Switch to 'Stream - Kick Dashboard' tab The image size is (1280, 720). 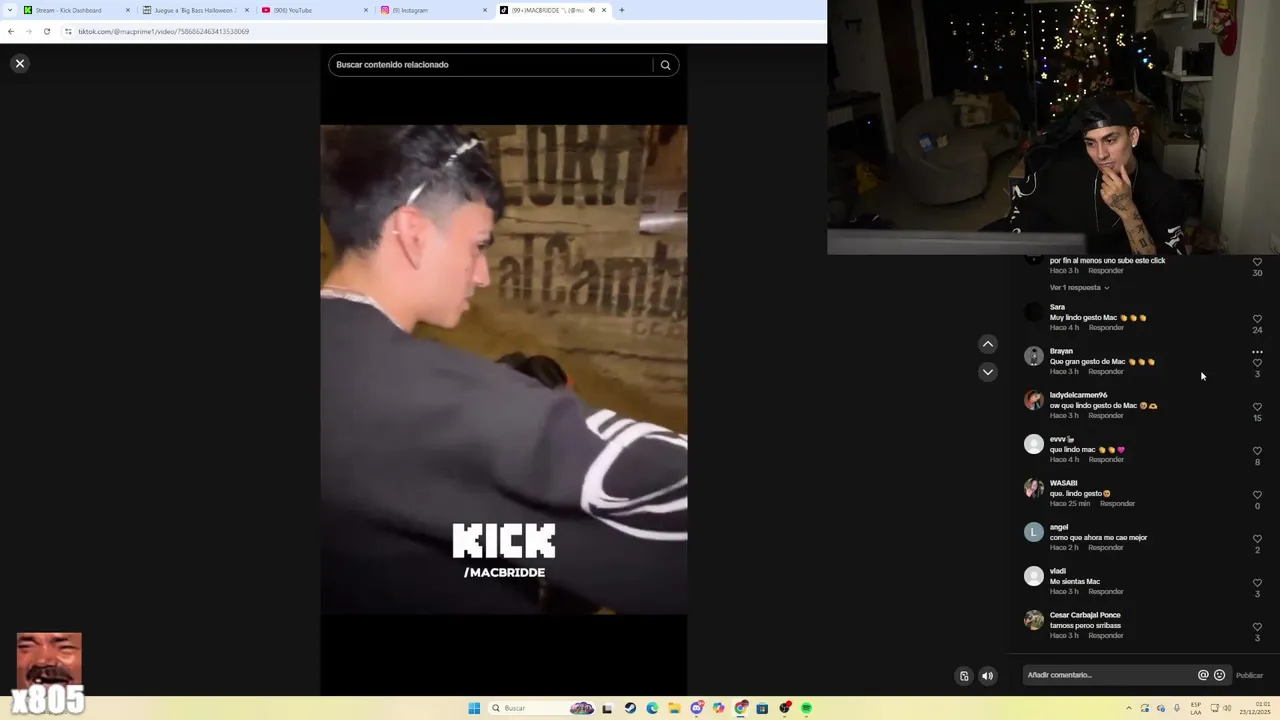click(76, 10)
